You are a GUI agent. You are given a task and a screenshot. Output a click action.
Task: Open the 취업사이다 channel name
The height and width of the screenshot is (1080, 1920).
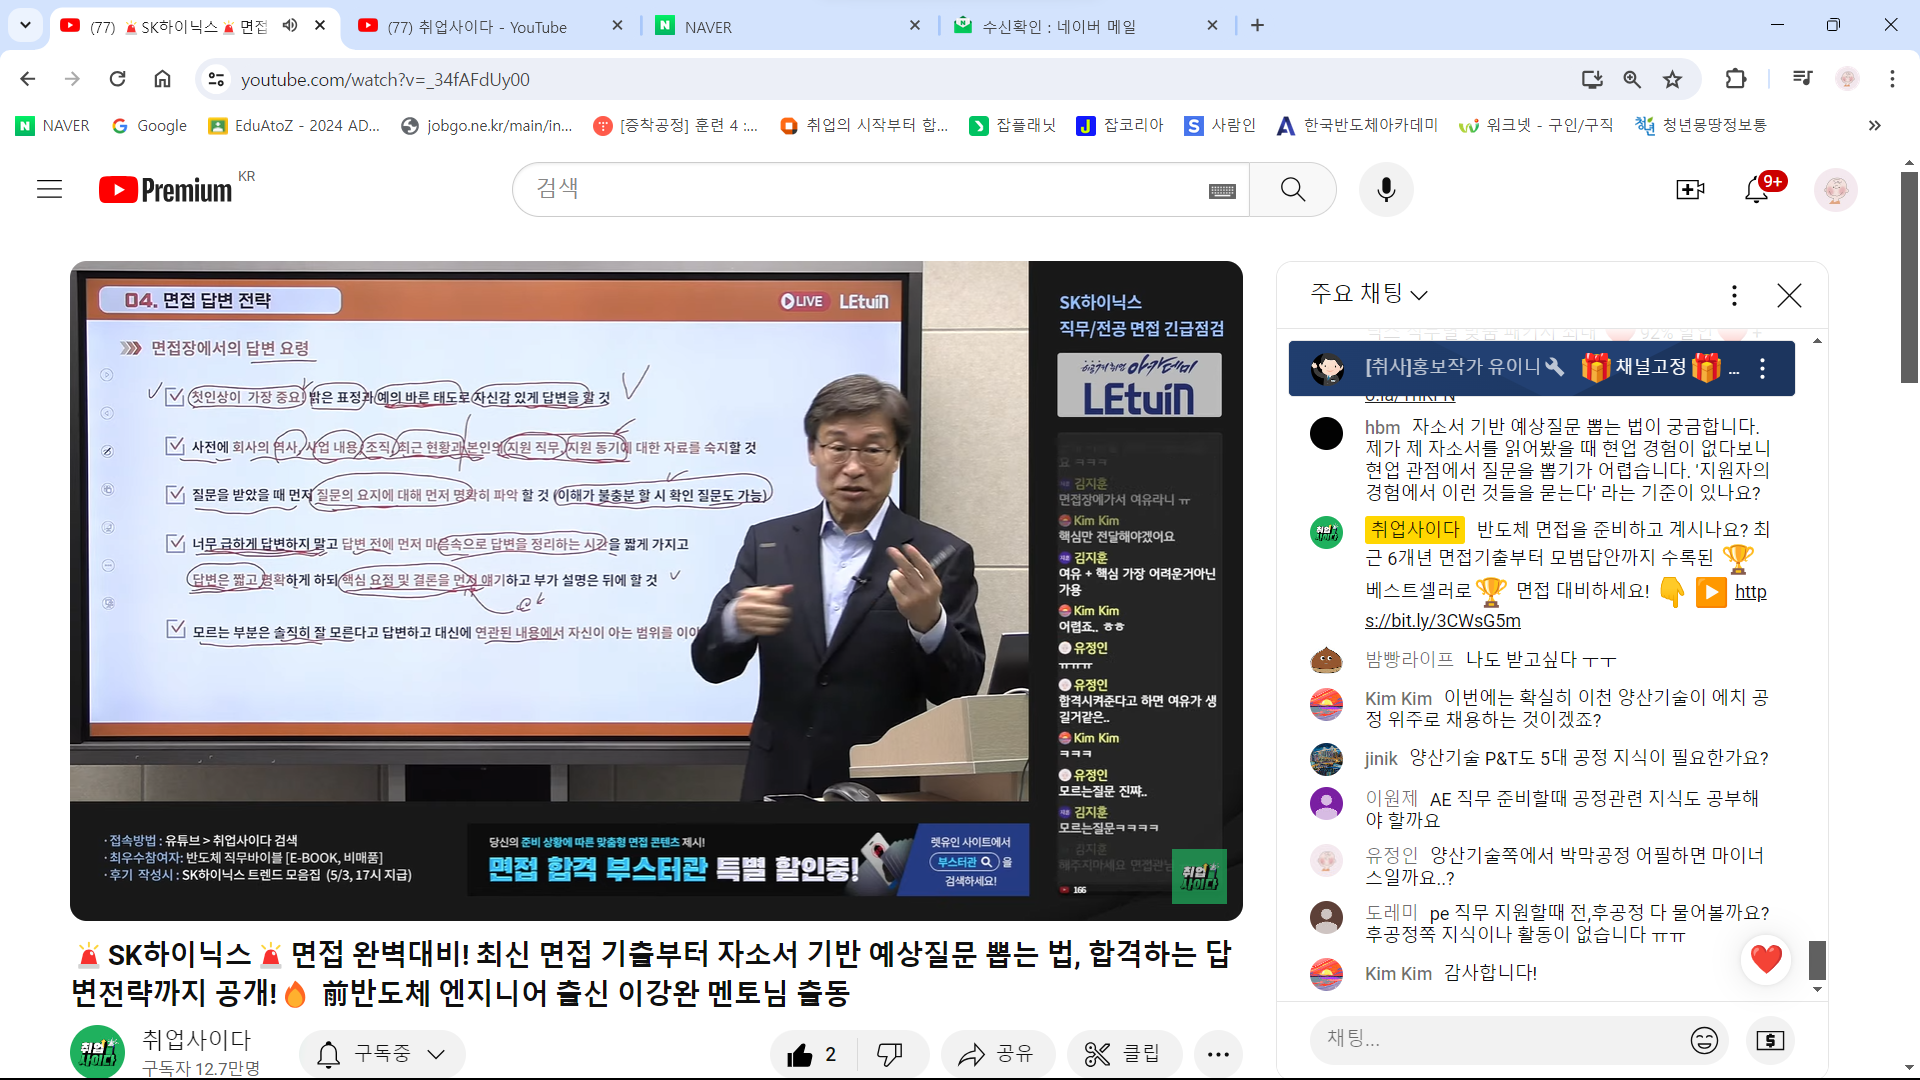pos(196,1039)
